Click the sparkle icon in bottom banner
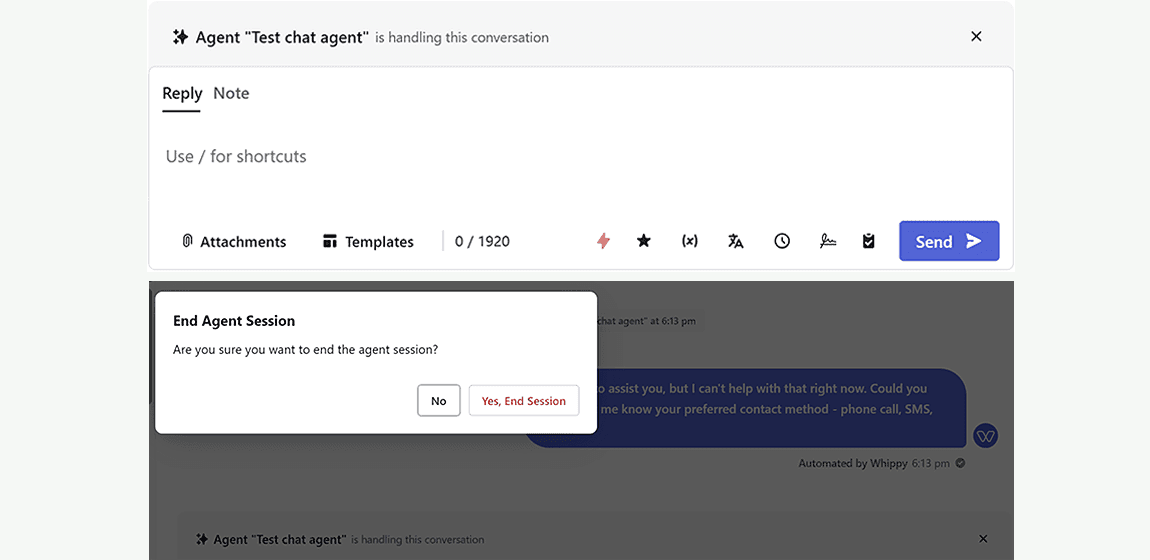 point(202,539)
